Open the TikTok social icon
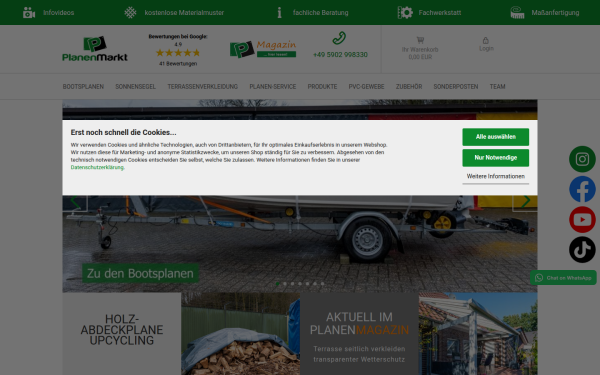 point(582,249)
